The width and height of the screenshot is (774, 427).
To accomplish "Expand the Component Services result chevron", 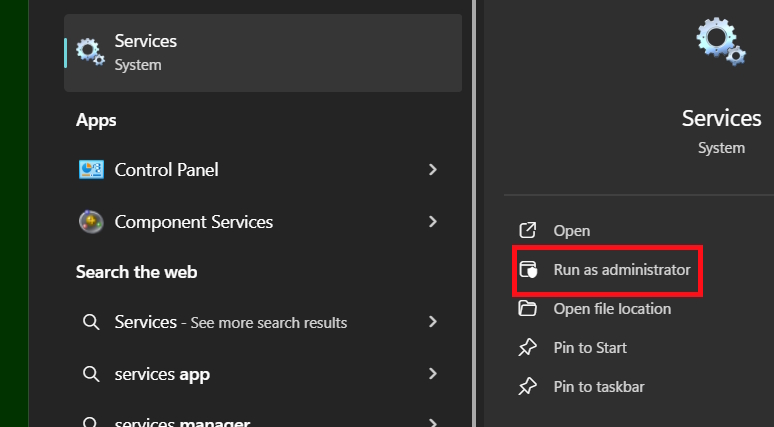I will (433, 222).
